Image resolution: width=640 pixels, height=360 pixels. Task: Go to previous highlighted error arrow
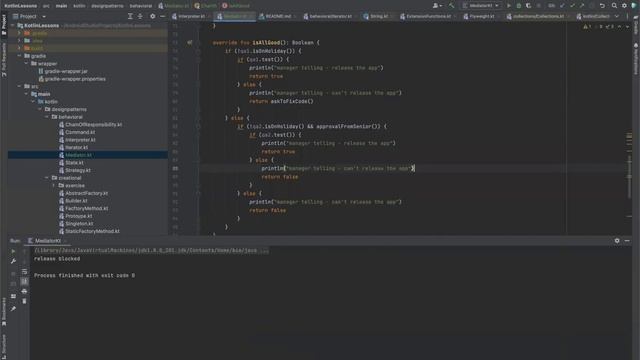[x=620, y=27]
